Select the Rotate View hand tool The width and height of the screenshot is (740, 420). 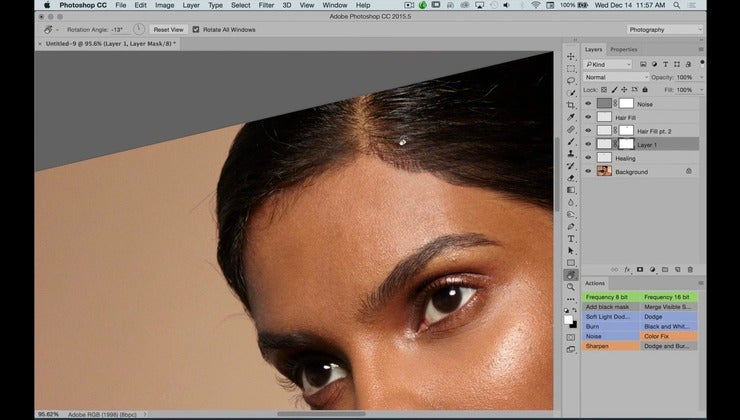571,275
